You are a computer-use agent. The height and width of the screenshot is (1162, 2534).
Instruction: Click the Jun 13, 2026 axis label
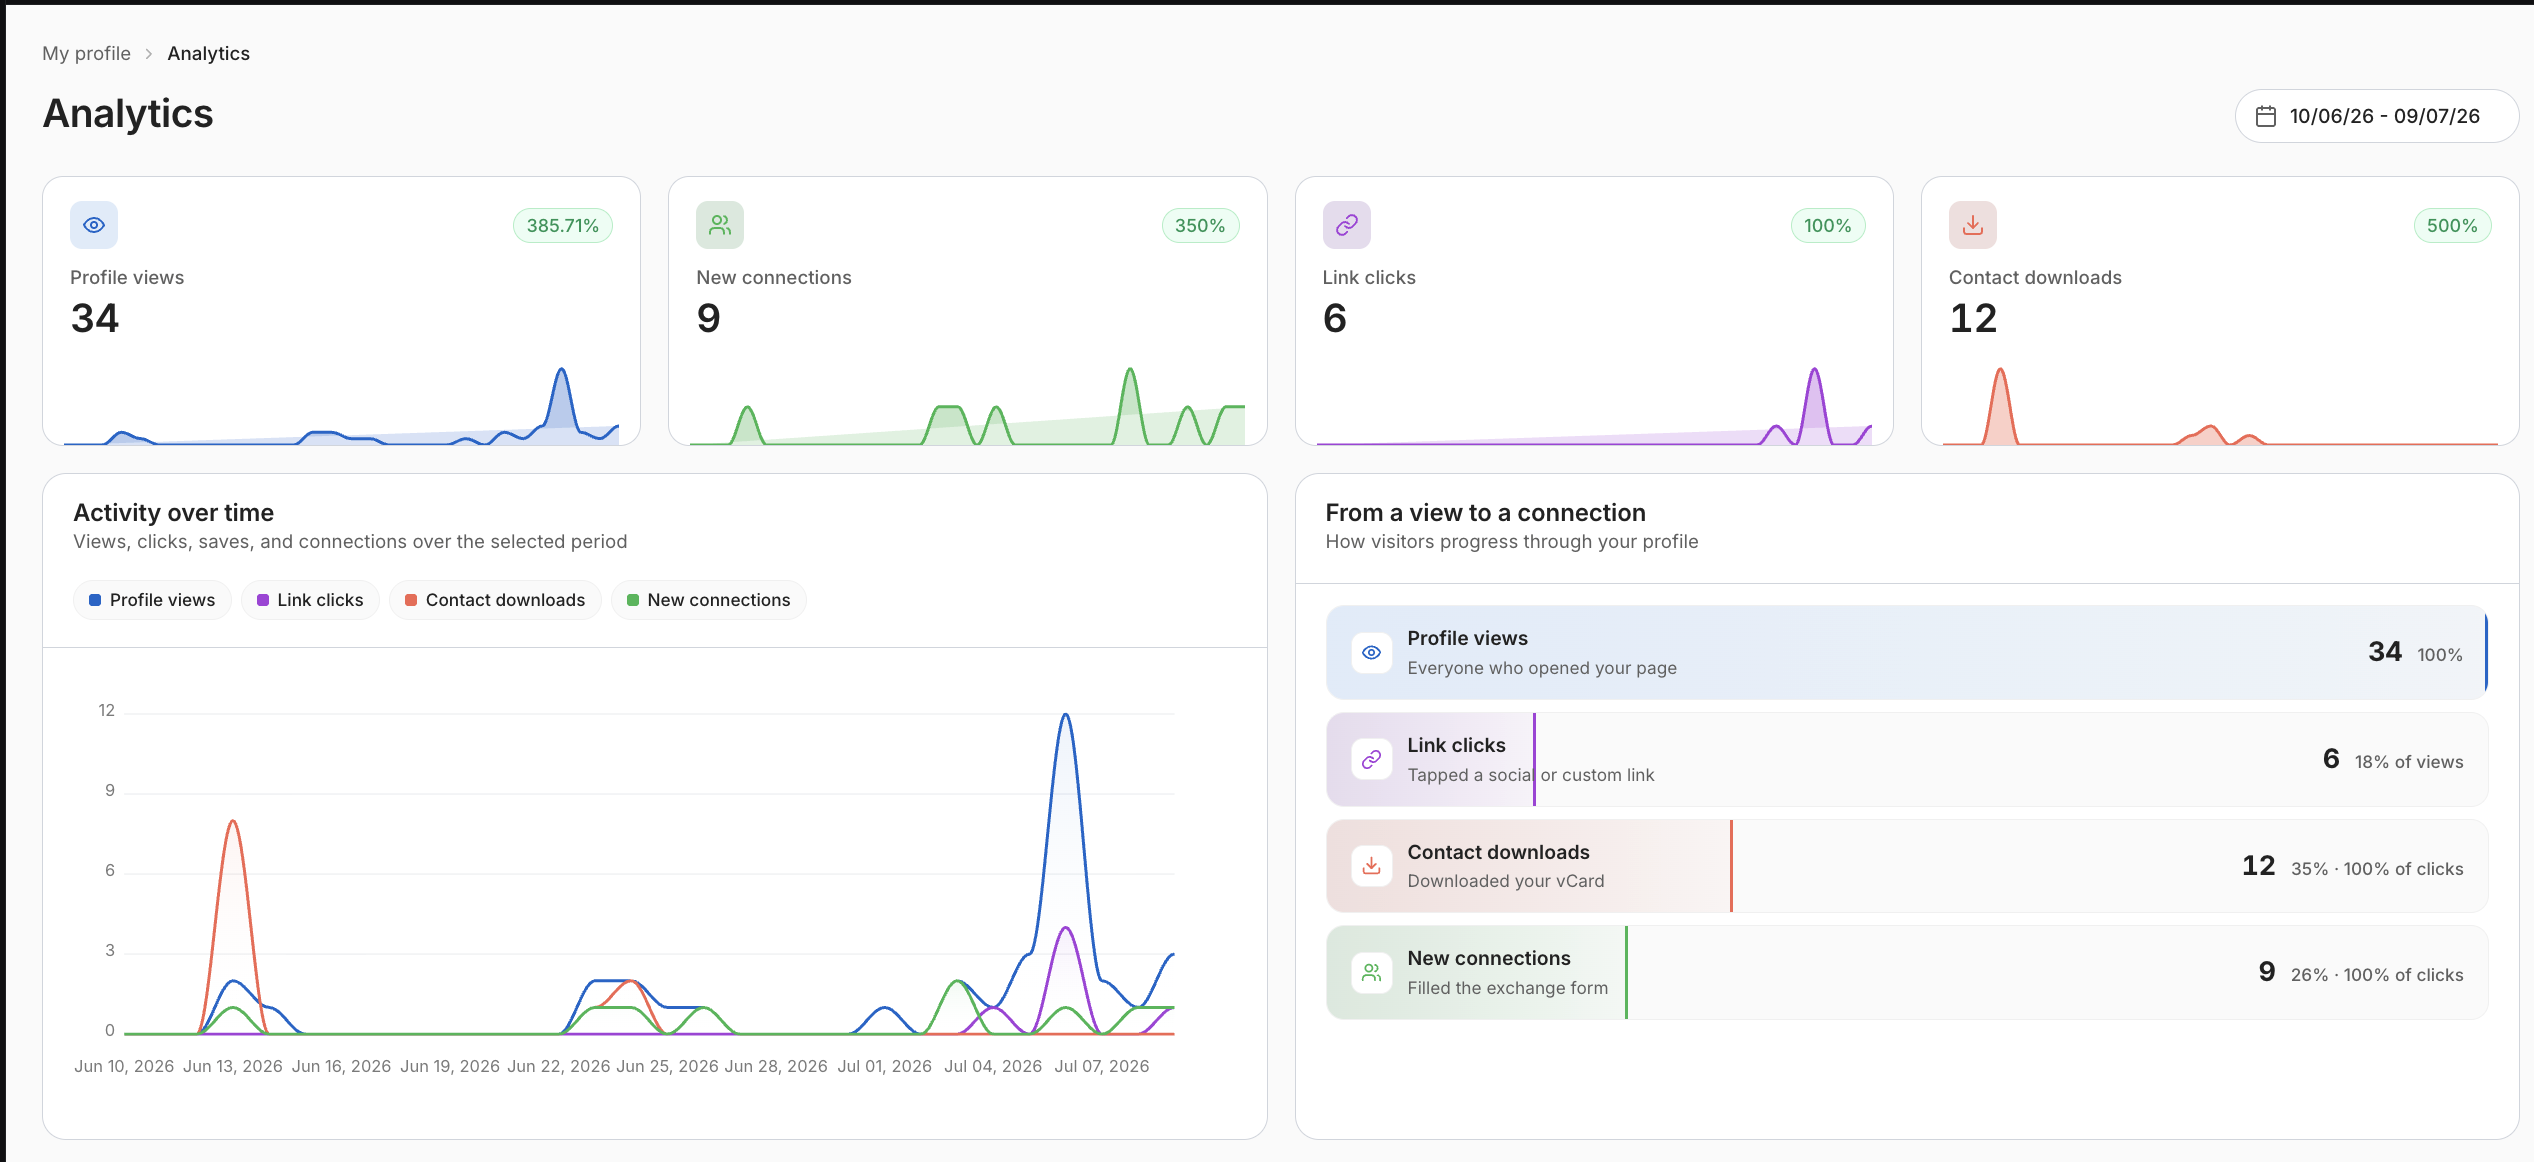click(233, 1066)
